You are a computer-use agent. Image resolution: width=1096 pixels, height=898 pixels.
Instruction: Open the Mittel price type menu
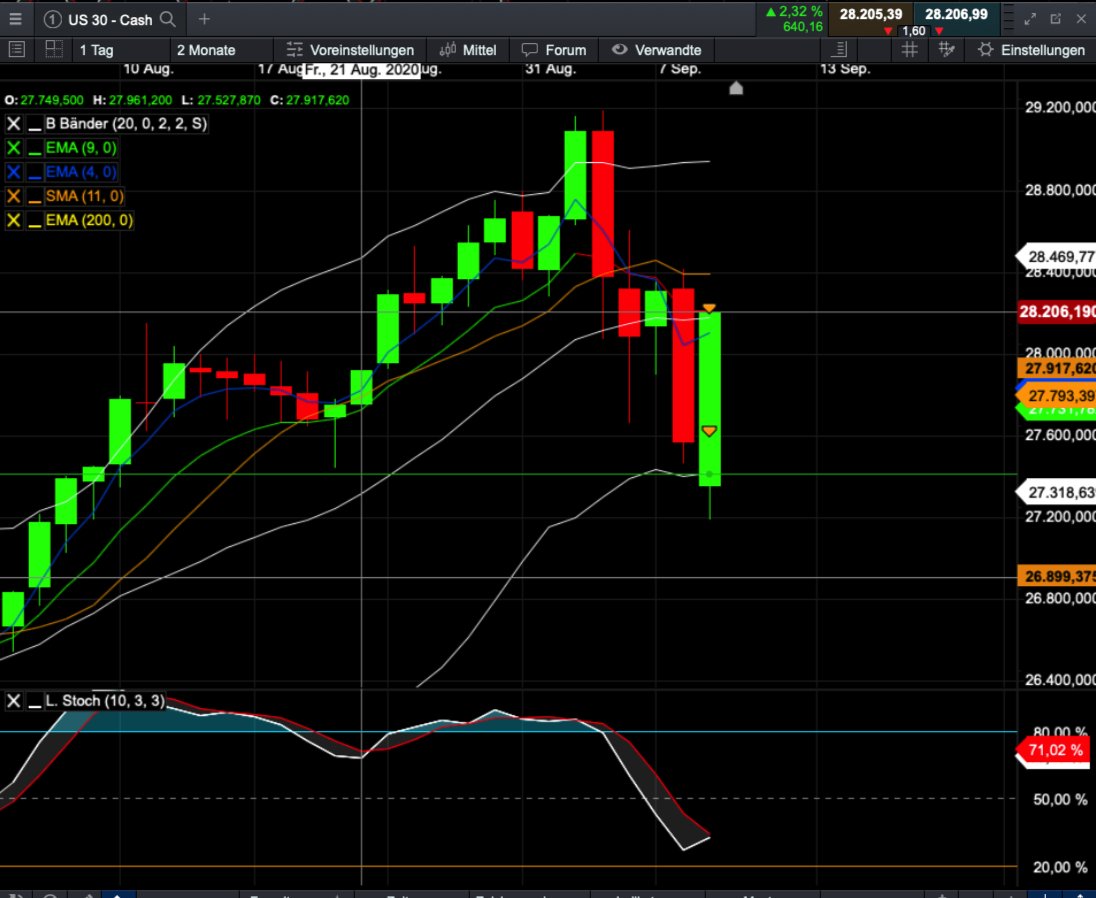(468, 50)
